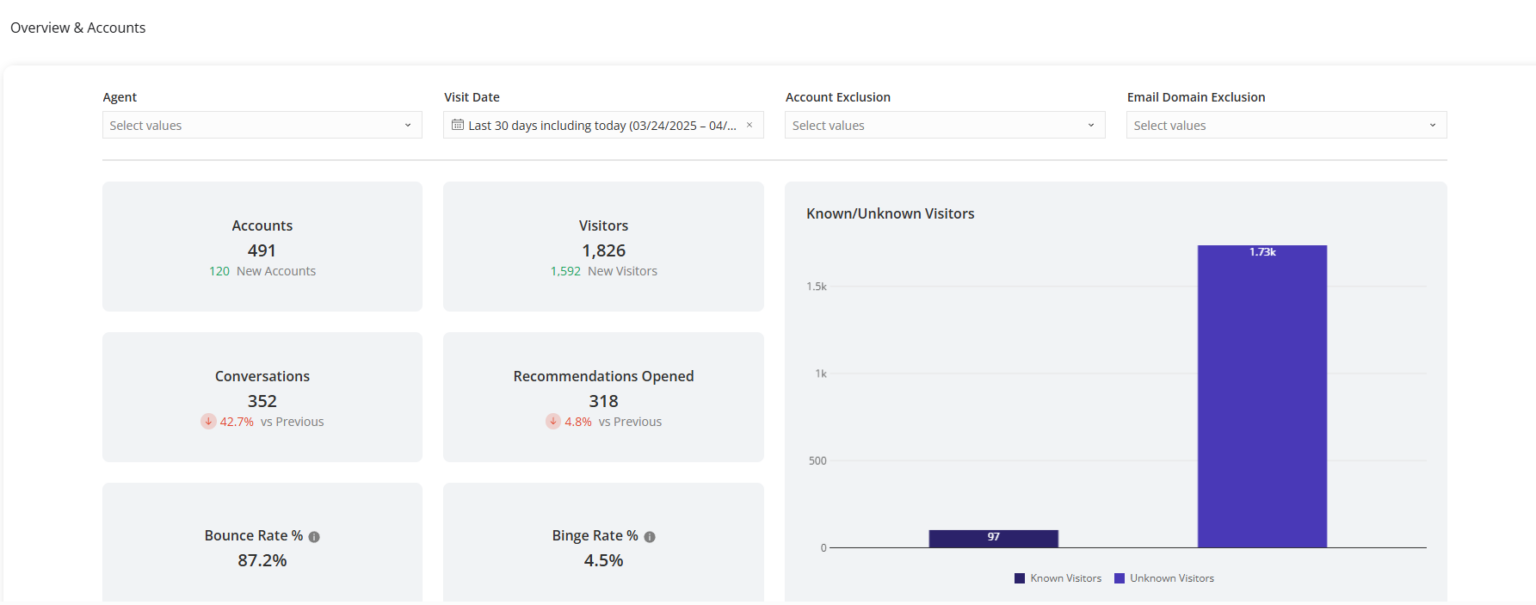Click the Overview & Accounts page title
Screen dimensions: 1536x605
pyautogui.click(x=77, y=27)
